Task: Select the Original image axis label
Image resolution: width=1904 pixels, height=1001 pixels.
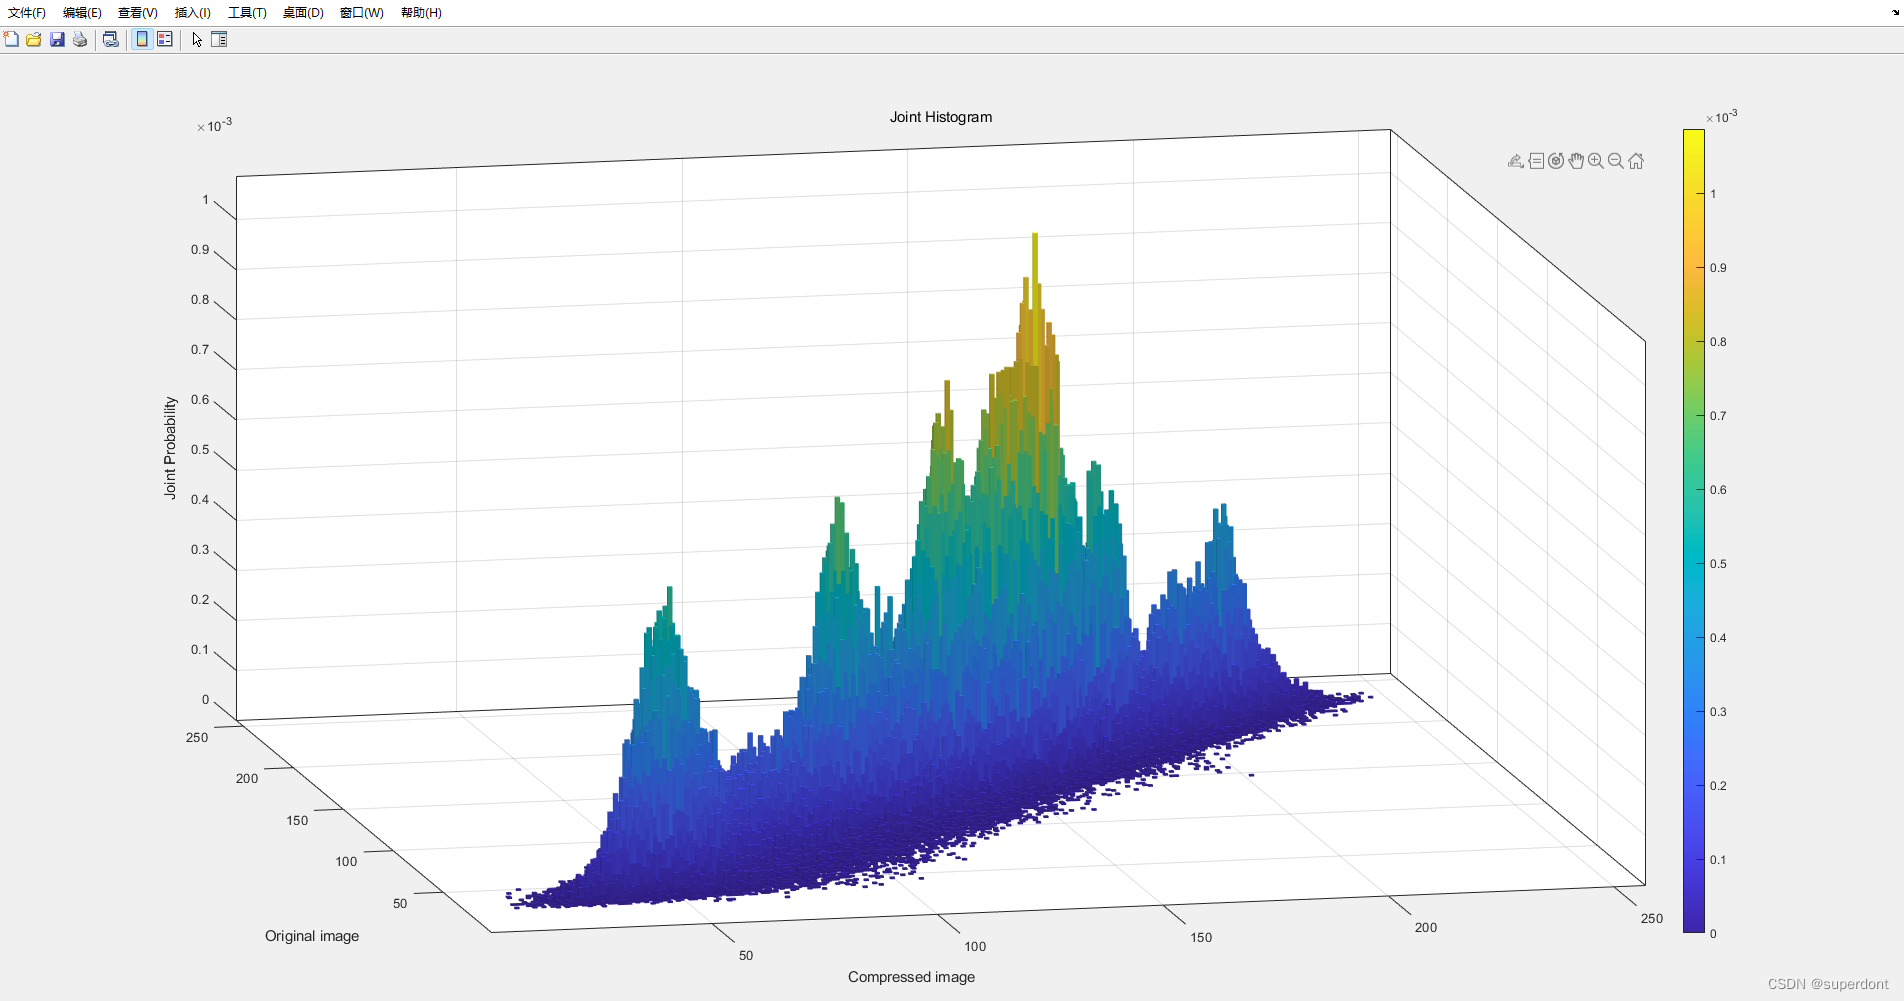Action: [x=312, y=936]
